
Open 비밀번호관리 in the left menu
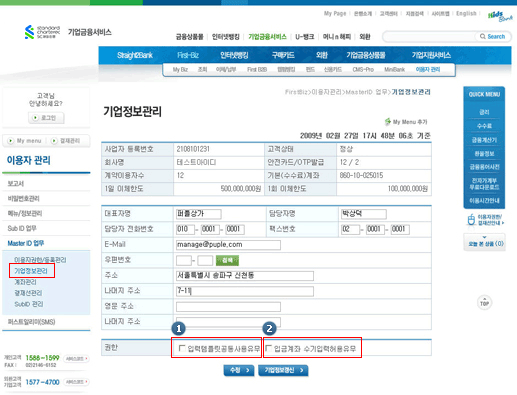[x=23, y=199]
